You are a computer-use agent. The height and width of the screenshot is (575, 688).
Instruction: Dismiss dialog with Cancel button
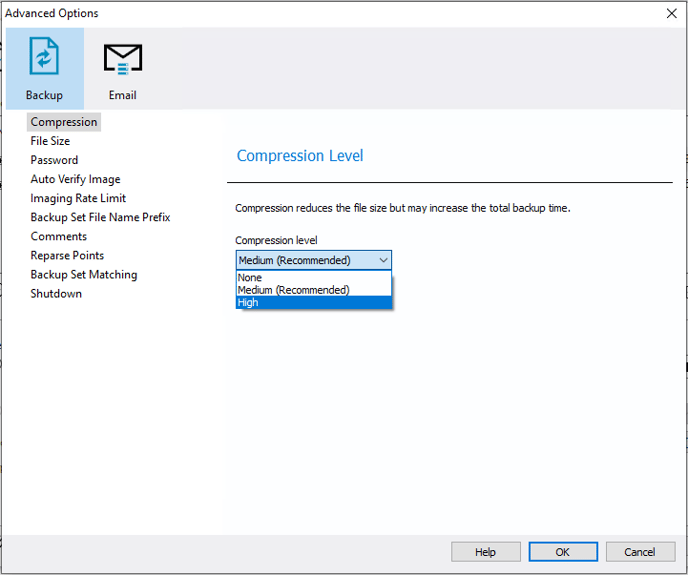click(x=640, y=552)
